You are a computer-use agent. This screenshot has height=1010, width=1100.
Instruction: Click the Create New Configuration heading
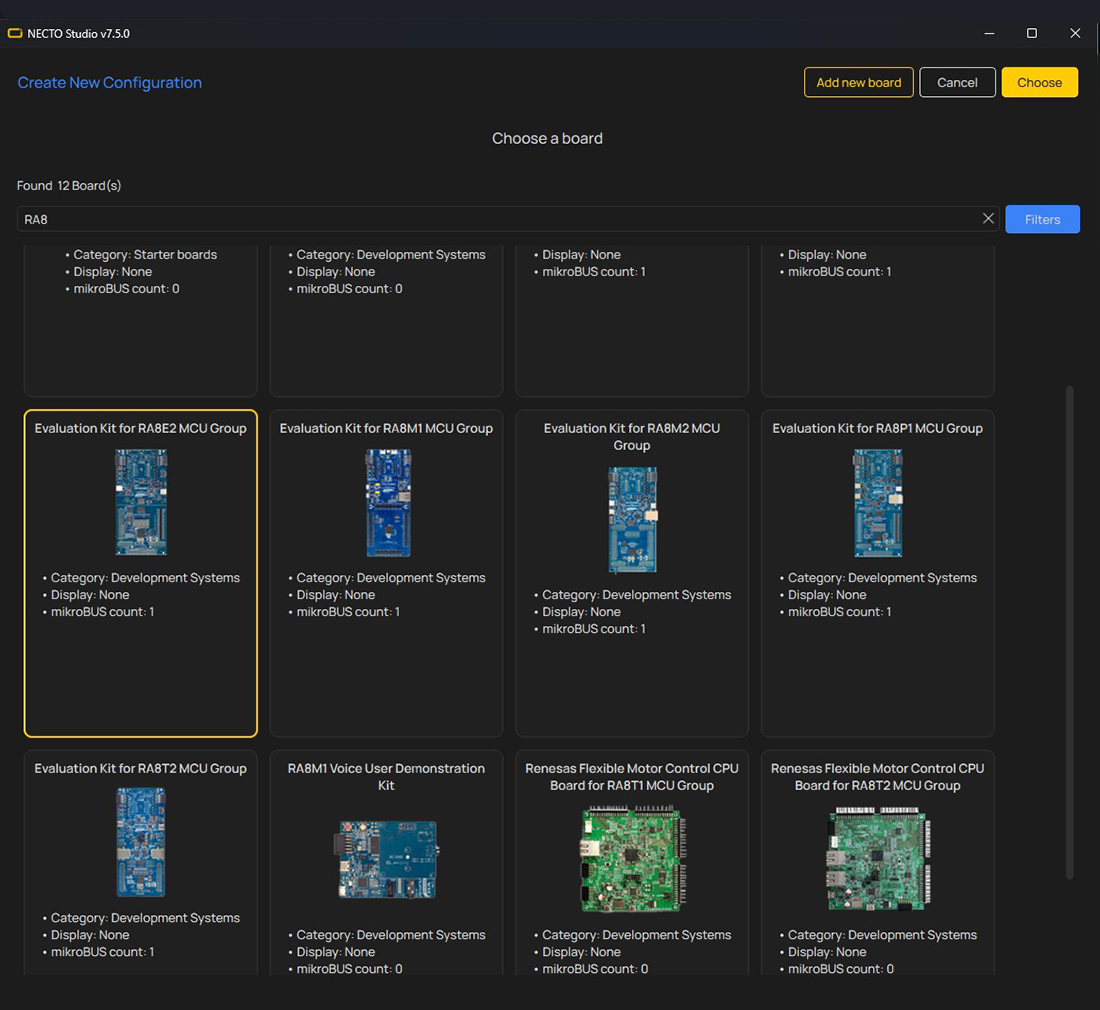(x=109, y=83)
